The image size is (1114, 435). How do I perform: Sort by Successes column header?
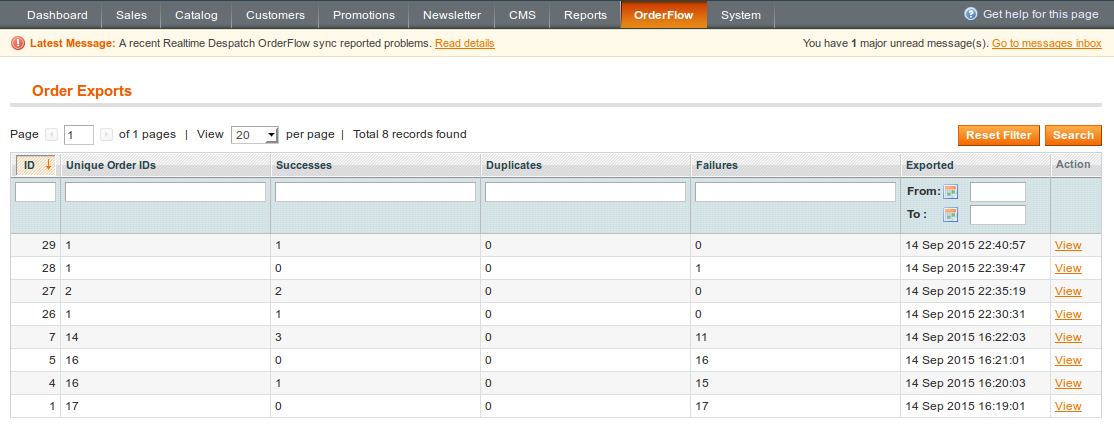[303, 166]
